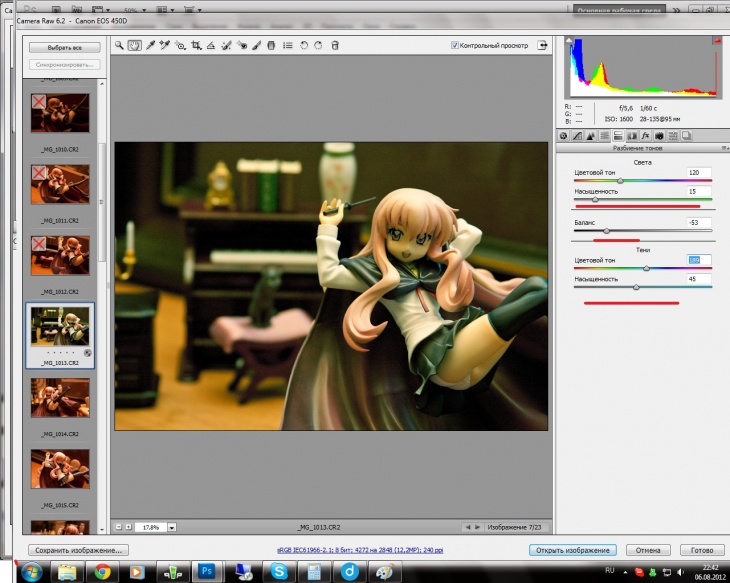730x583 pixels.
Task: Toggle shadow clipping warning in histogram
Action: click(569, 41)
